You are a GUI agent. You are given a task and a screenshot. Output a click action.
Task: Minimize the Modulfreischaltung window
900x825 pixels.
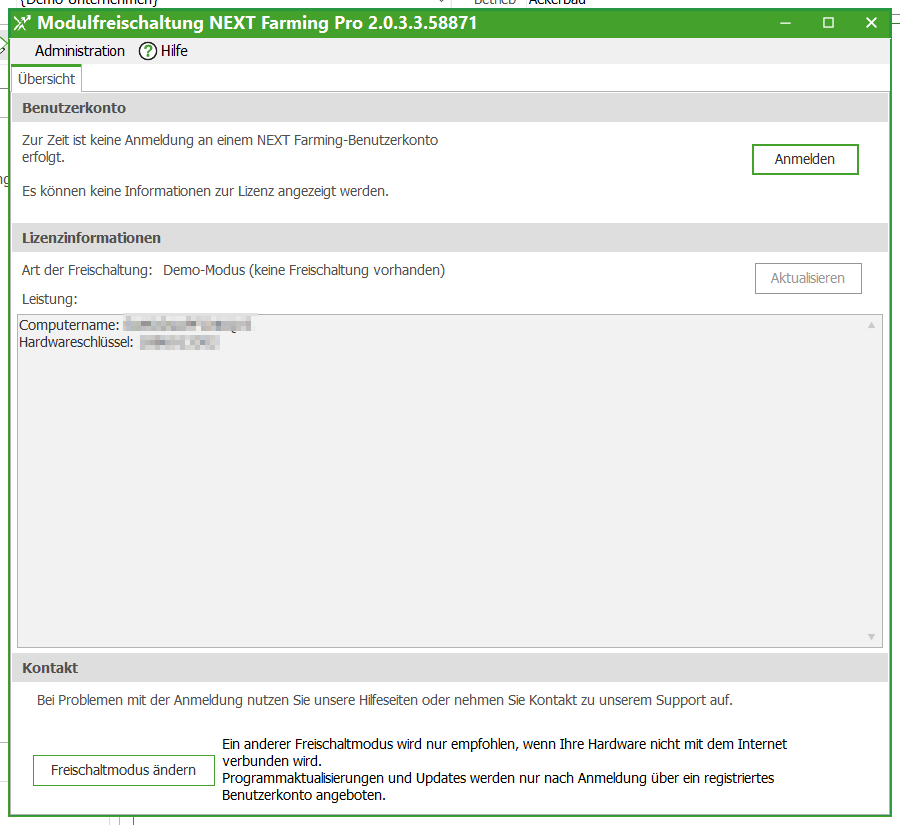click(x=785, y=22)
